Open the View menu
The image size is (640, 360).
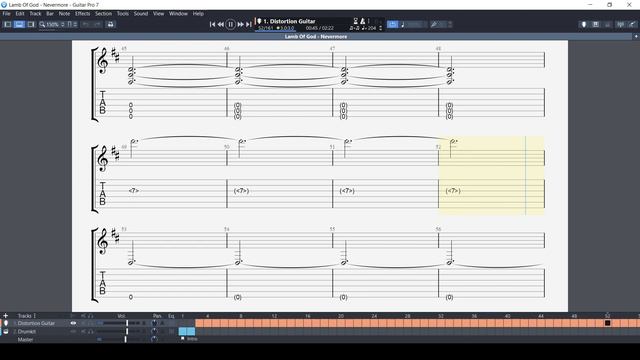pos(158,13)
